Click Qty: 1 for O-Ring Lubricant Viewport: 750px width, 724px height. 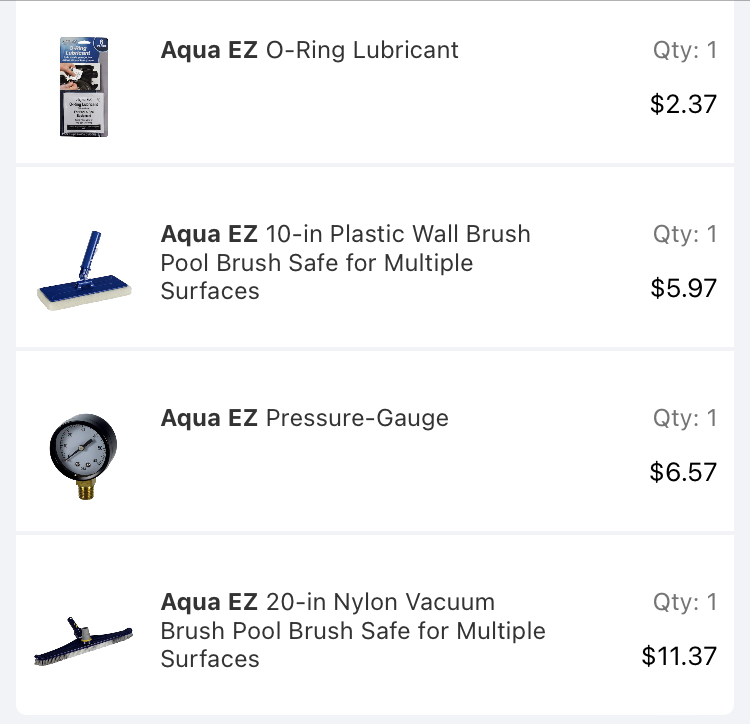click(x=685, y=50)
